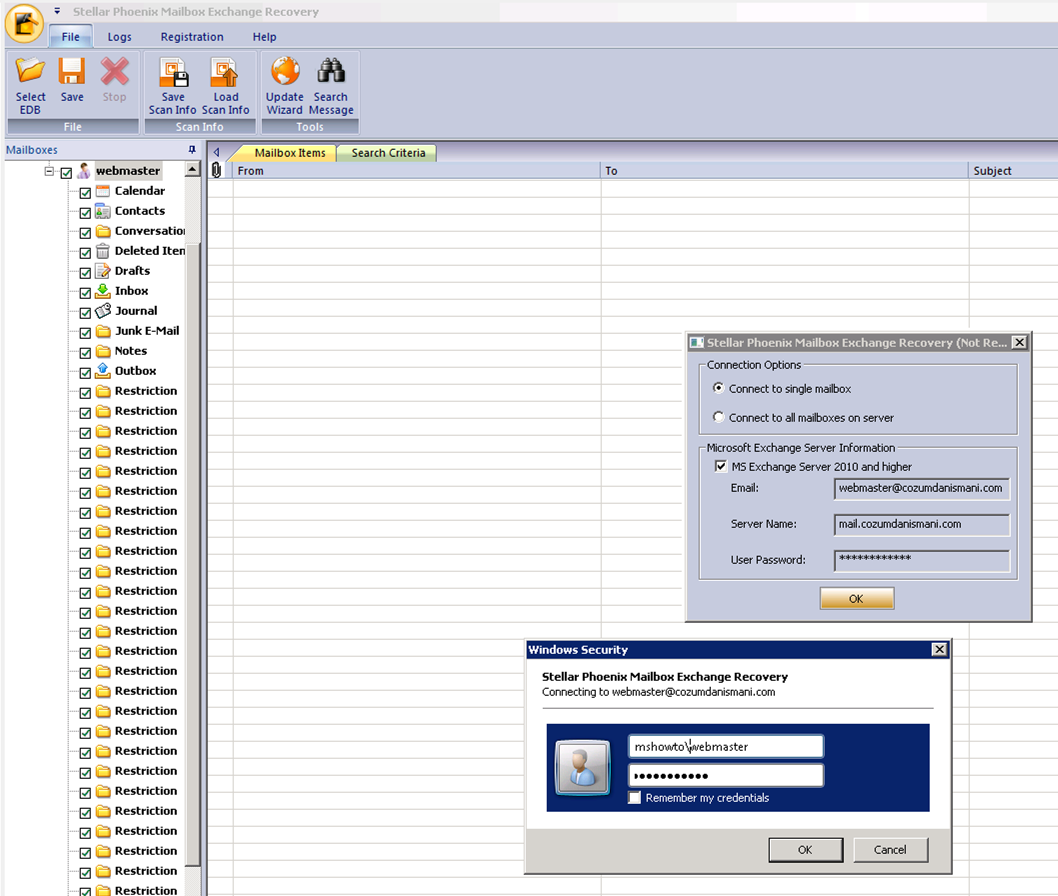Image resolution: width=1058 pixels, height=896 pixels.
Task: Click OK in Stellar Phoenix connection dialog
Action: [857, 598]
